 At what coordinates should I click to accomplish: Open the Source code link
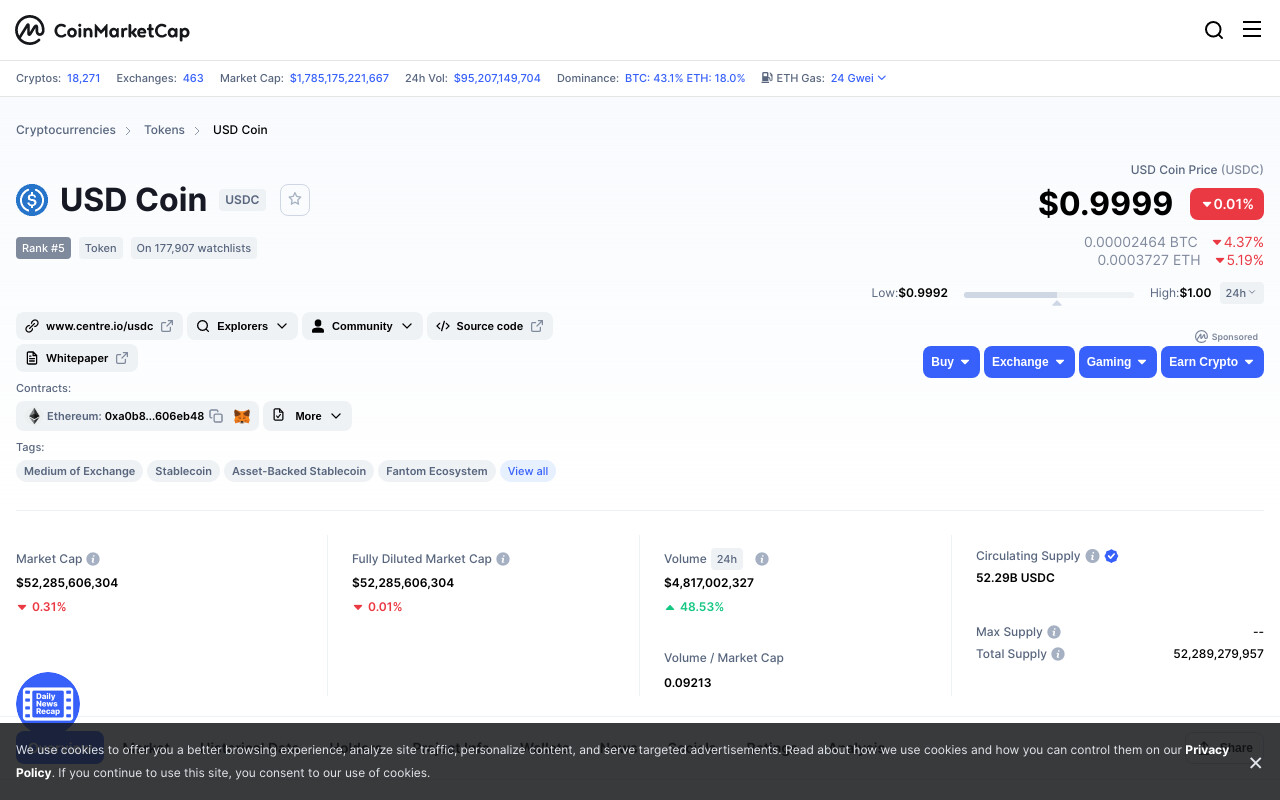(489, 326)
